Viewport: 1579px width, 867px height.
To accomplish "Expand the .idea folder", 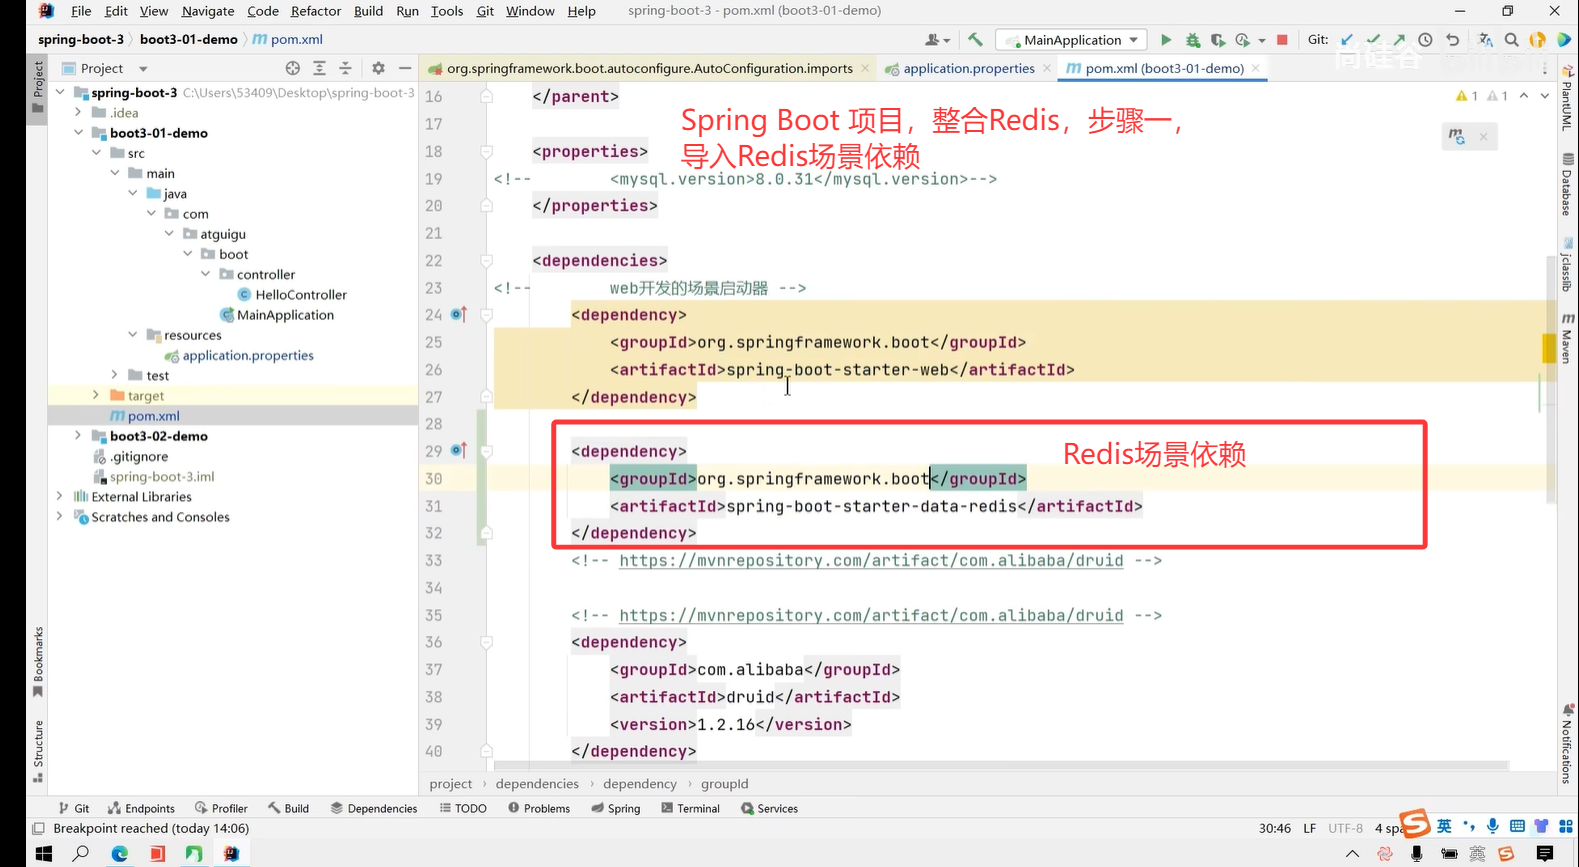I will pyautogui.click(x=79, y=112).
